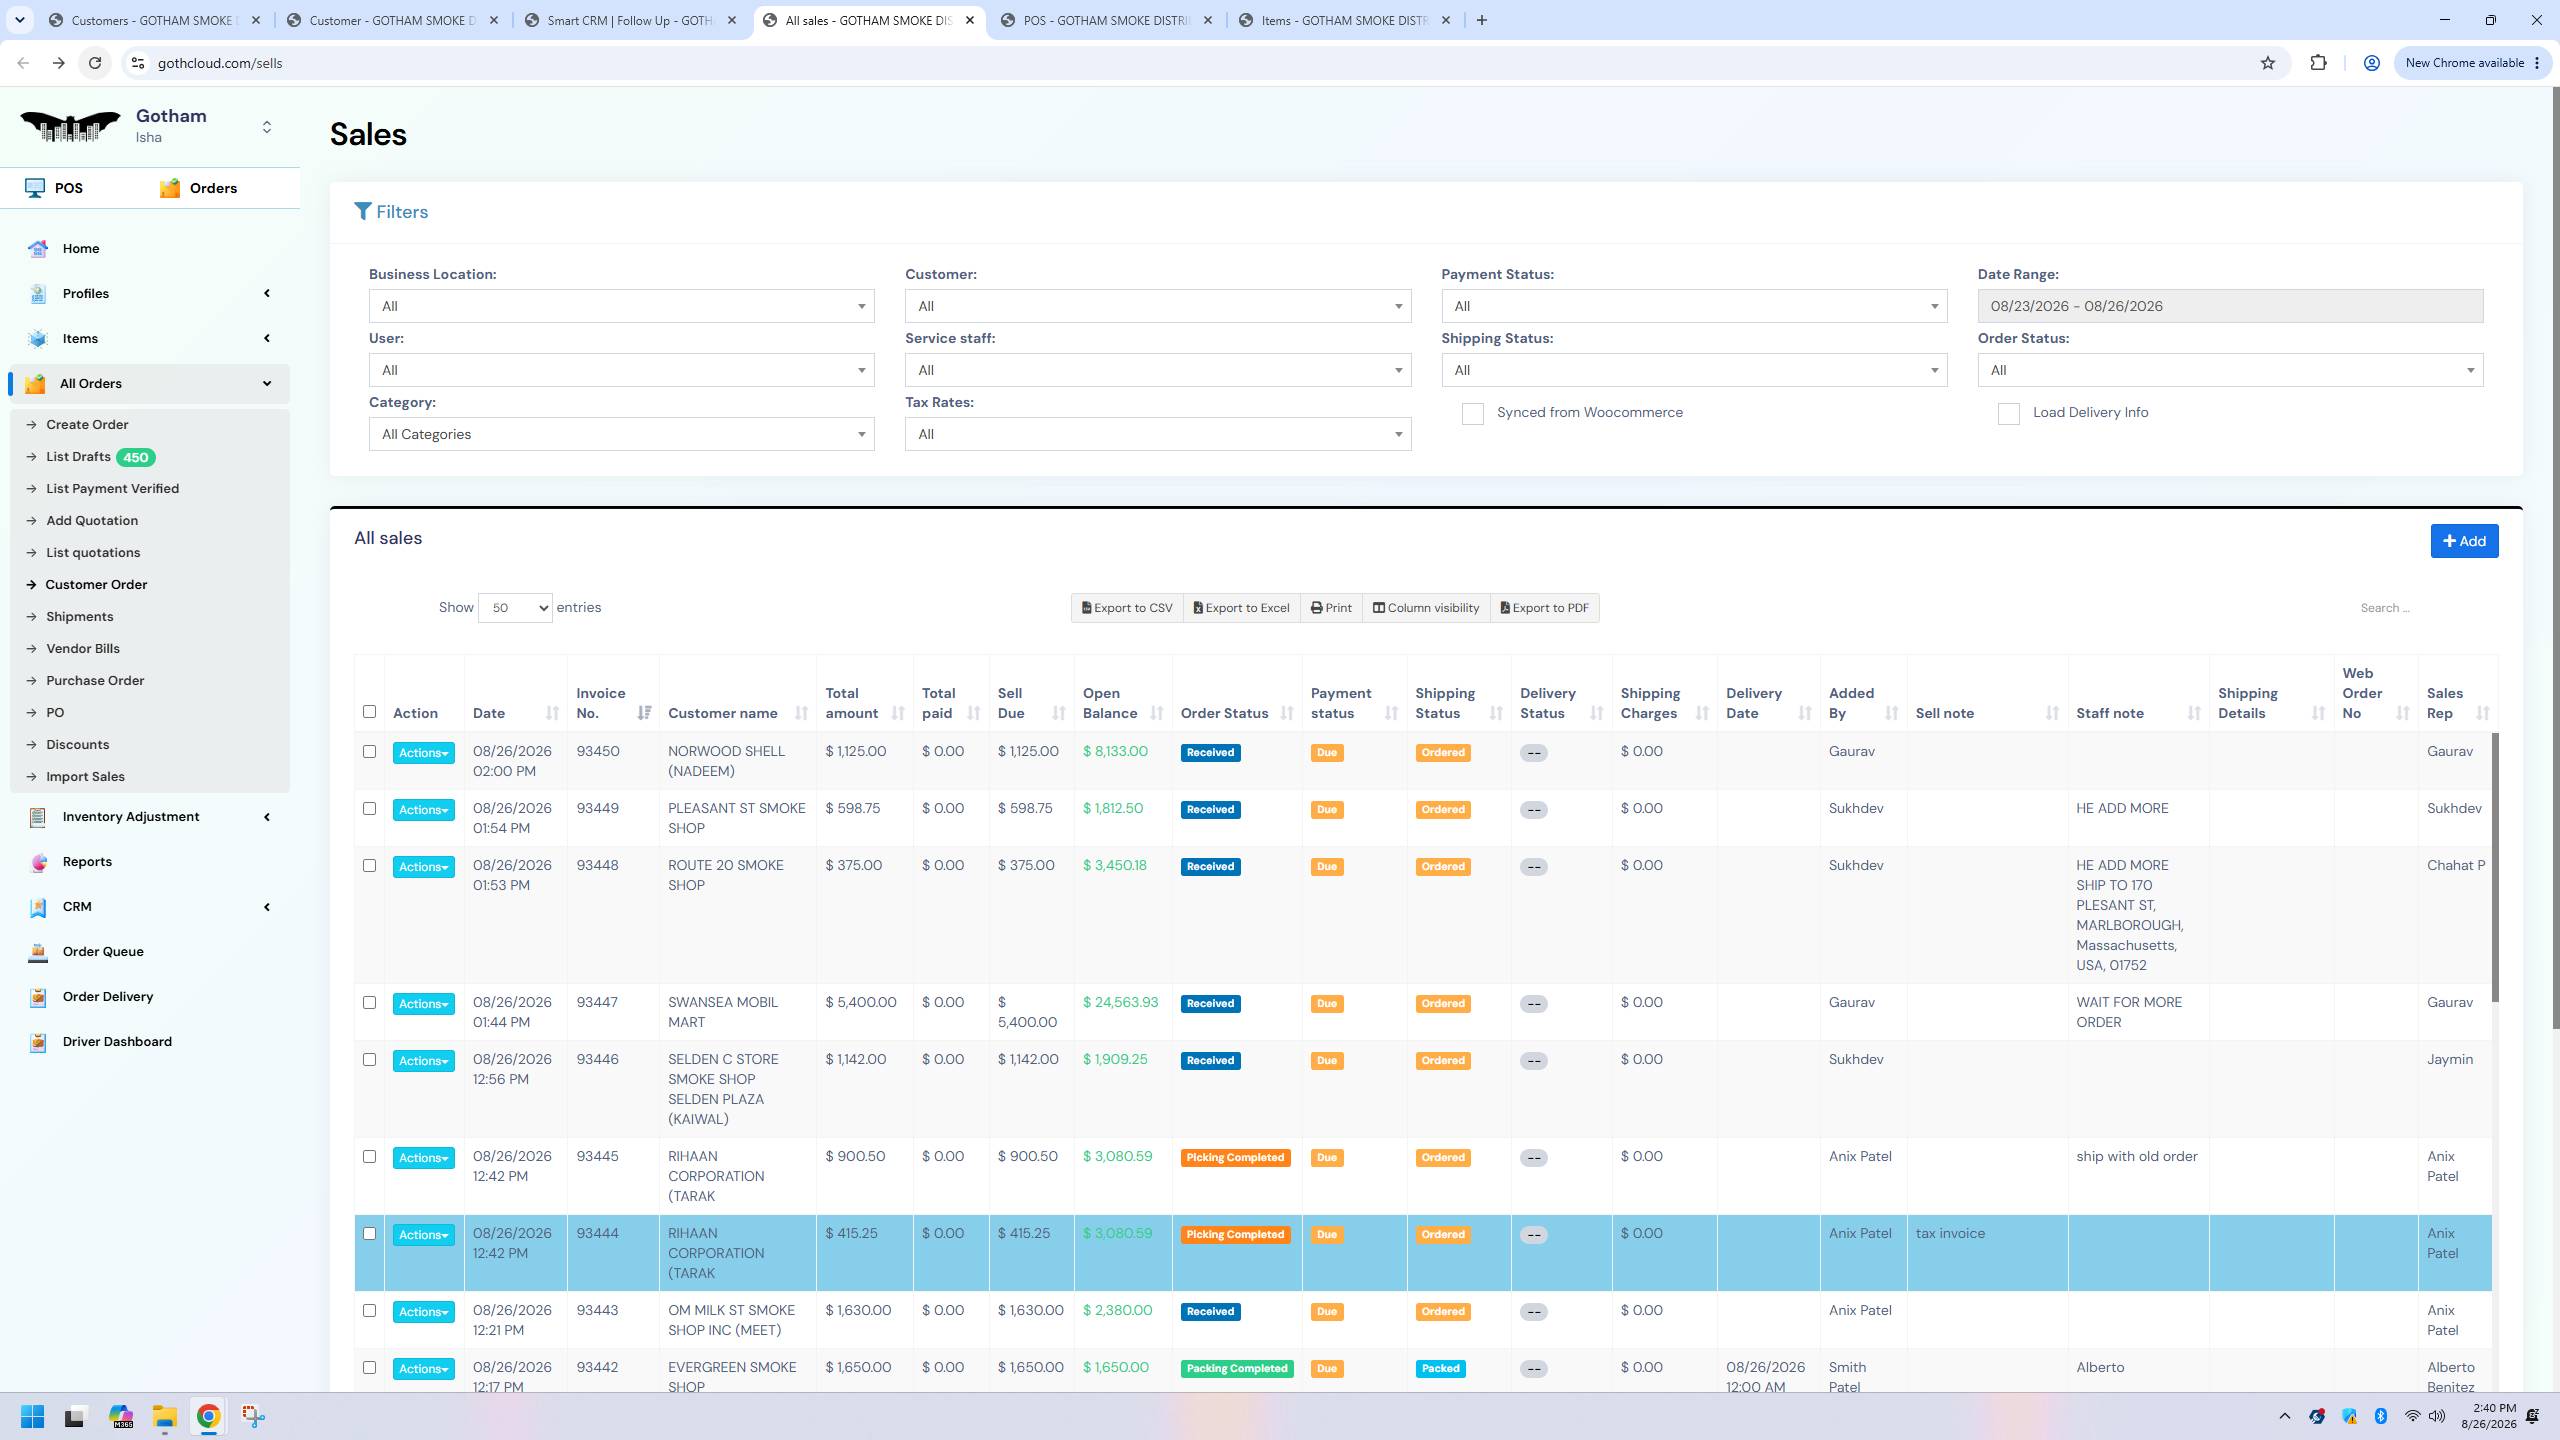
Task: Click the Reports sidebar icon
Action: click(x=38, y=862)
